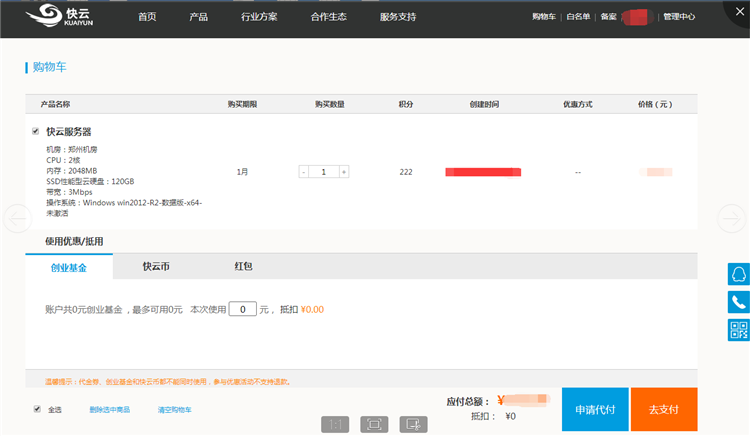Increase purchase quantity with plus button
The height and width of the screenshot is (436, 750).
[x=344, y=172]
